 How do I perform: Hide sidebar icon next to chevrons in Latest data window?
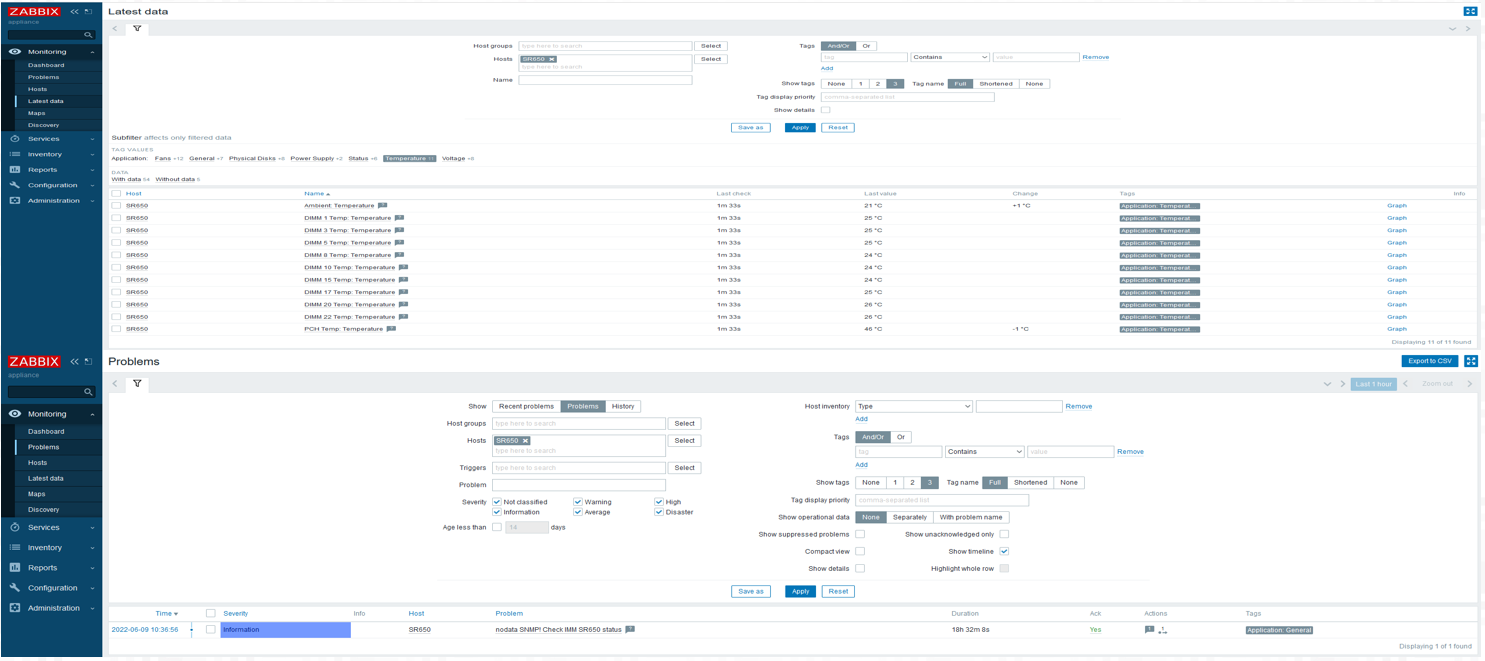click(88, 12)
